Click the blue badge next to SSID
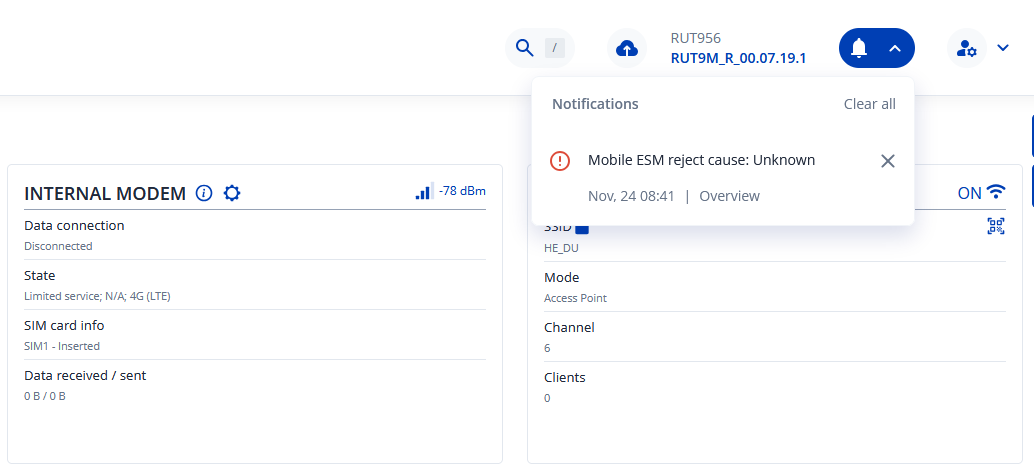This screenshot has height=471, width=1034. coord(582,228)
